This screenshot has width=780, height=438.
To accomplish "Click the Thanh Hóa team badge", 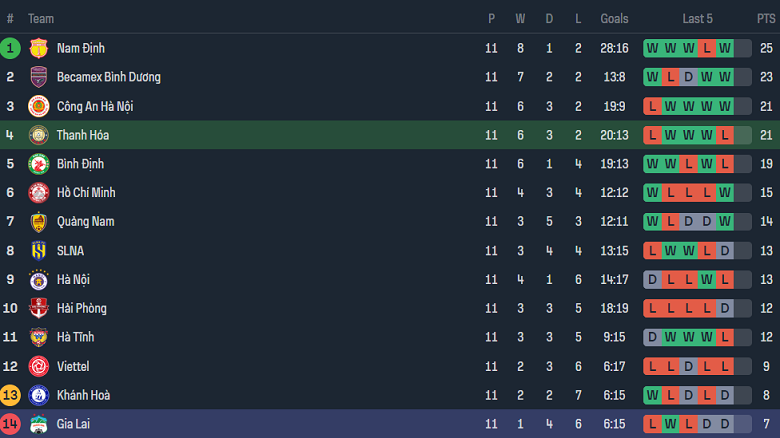I will (x=39, y=135).
